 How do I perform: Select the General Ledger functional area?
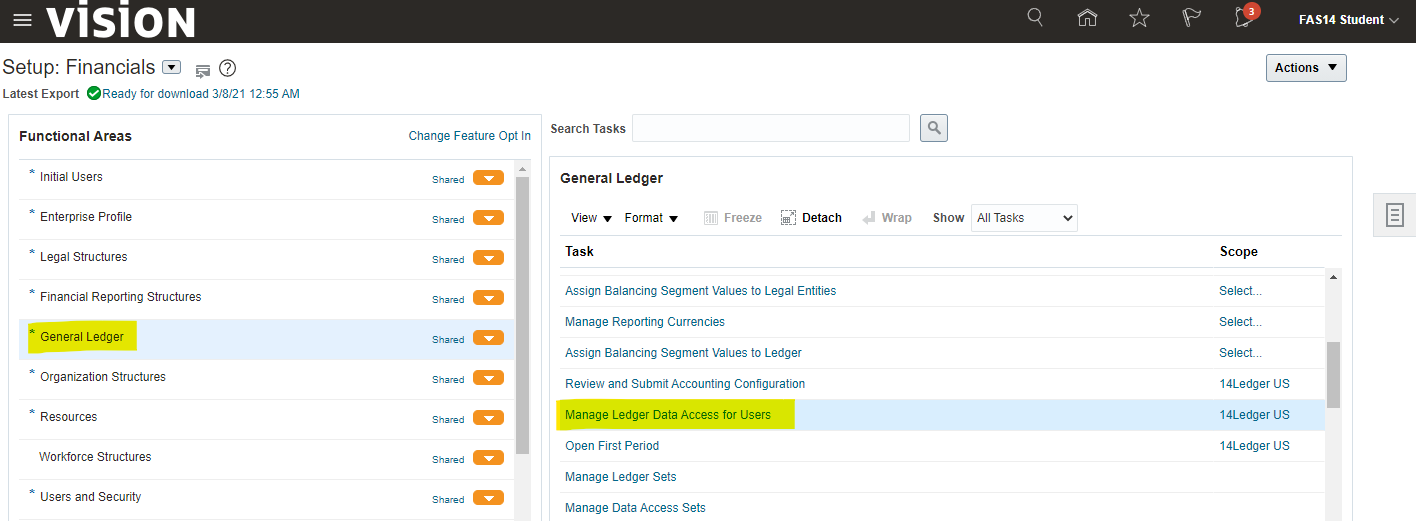coord(82,337)
